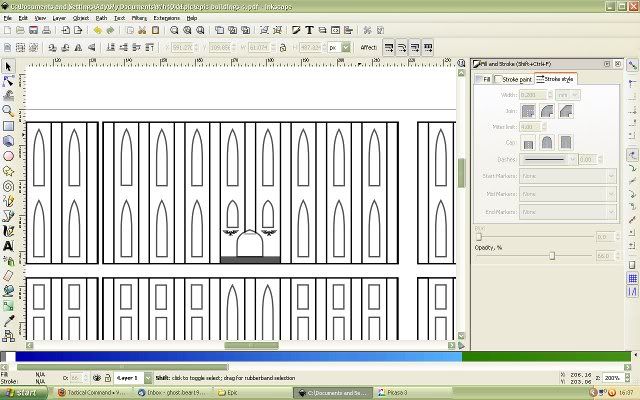
Task: Click the Cut scissors icon
Action: 142,30
